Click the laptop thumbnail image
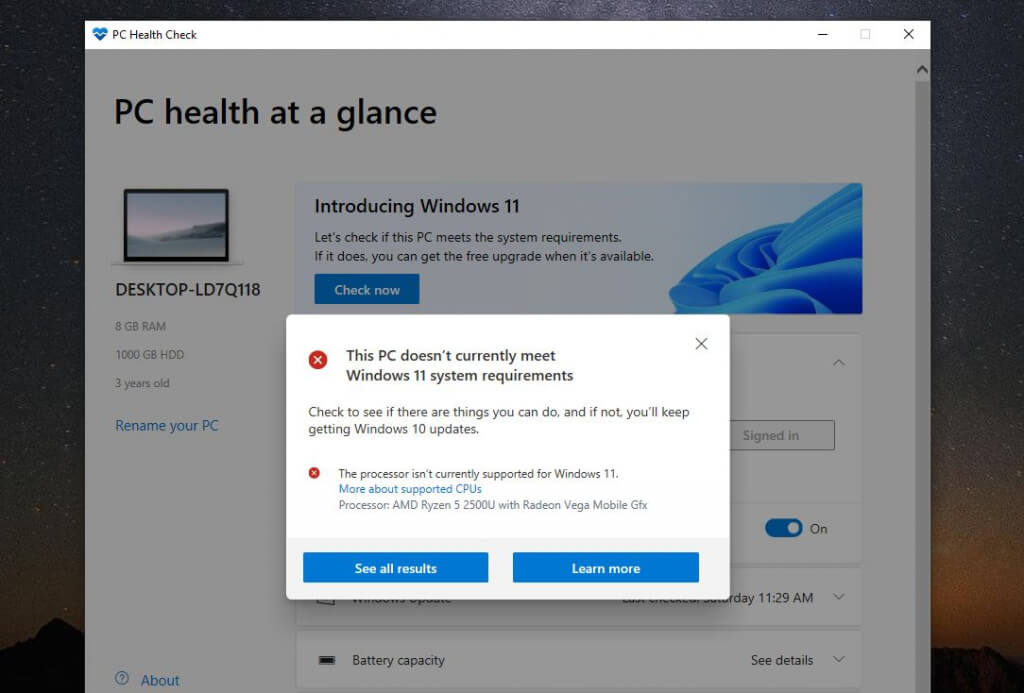Viewport: 1024px width, 693px height. 176,225
